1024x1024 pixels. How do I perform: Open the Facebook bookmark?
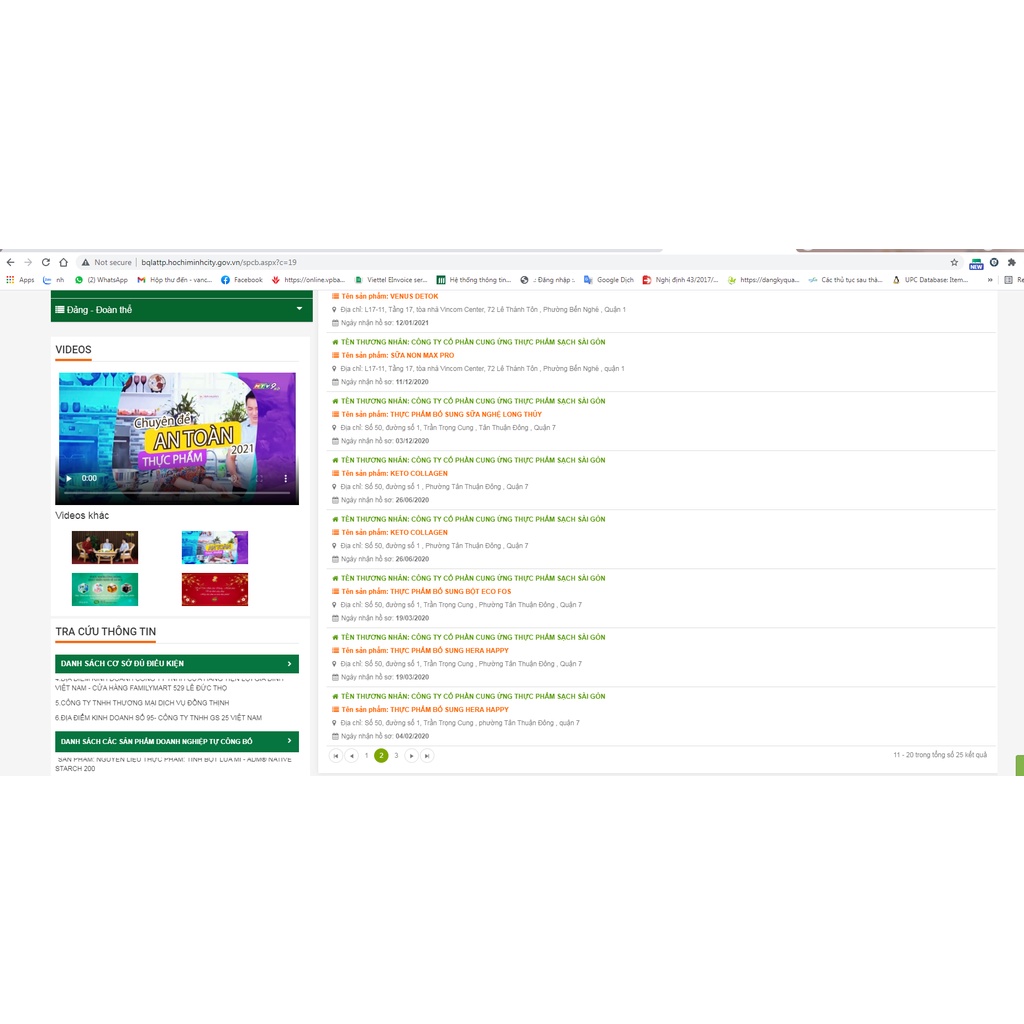pos(242,280)
